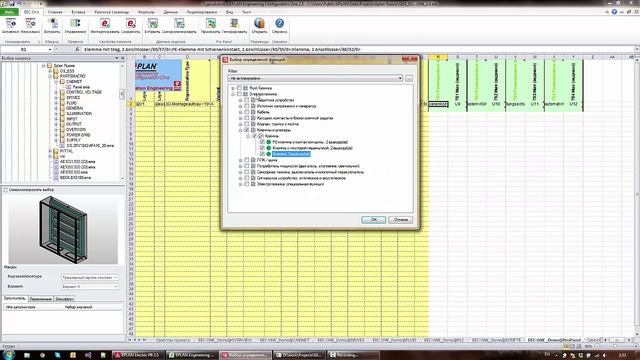The height and width of the screenshot is (360, 640).
Task: Click the Вставить model data icon
Action: [x=152, y=24]
